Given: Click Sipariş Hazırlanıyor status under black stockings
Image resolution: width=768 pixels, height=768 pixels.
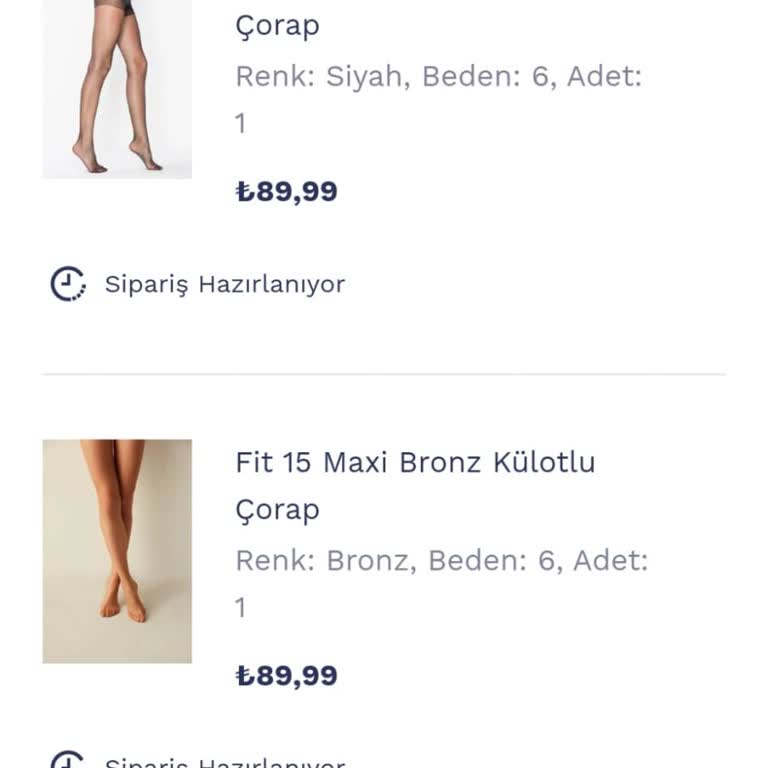Looking at the screenshot, I should coord(225,284).
